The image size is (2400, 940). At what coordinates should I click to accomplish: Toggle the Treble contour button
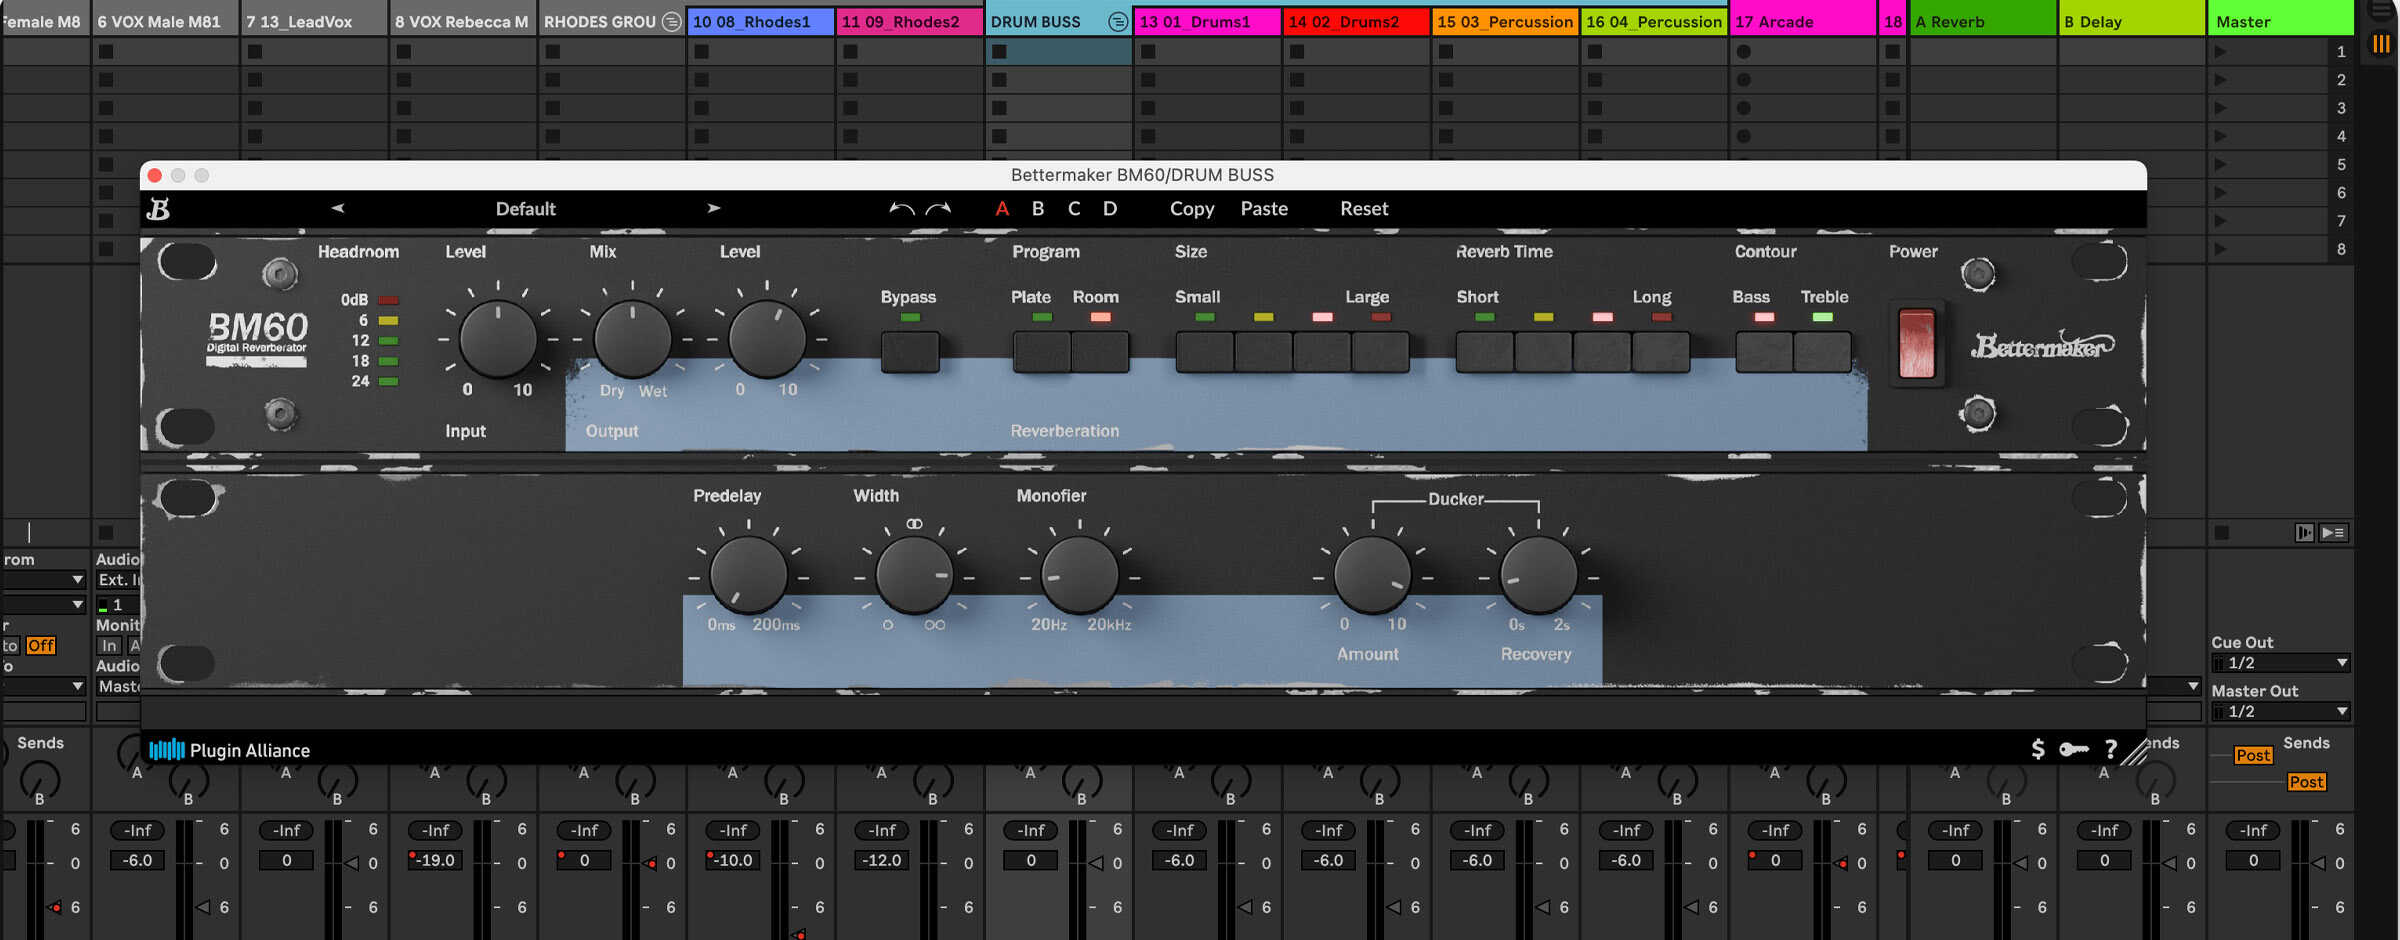pyautogui.click(x=1822, y=351)
